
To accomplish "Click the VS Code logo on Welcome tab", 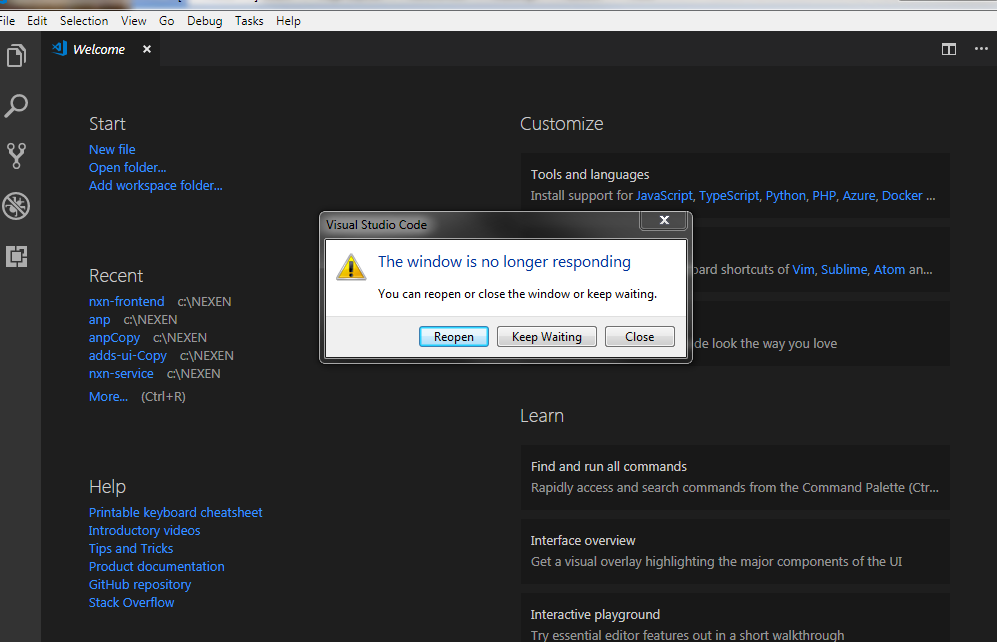I will click(60, 48).
